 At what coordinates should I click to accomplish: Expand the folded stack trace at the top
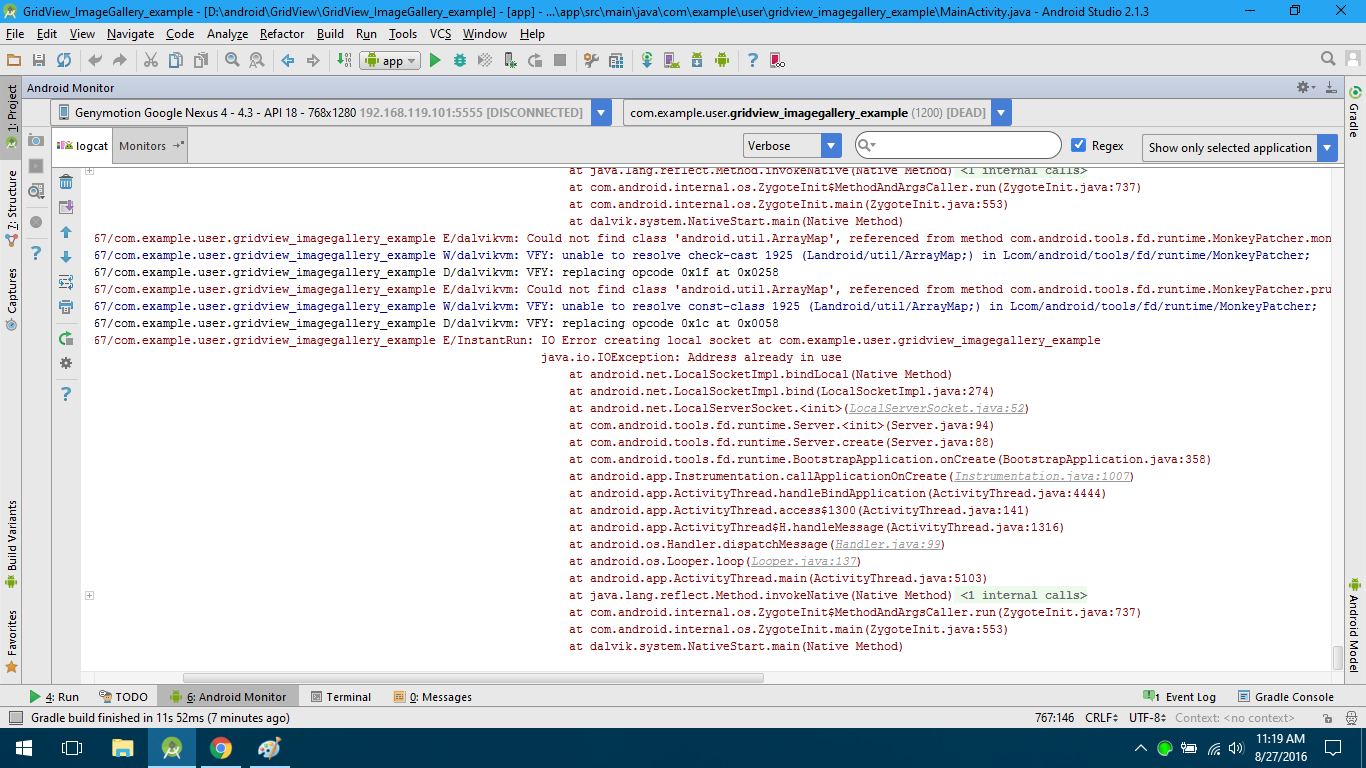89,171
